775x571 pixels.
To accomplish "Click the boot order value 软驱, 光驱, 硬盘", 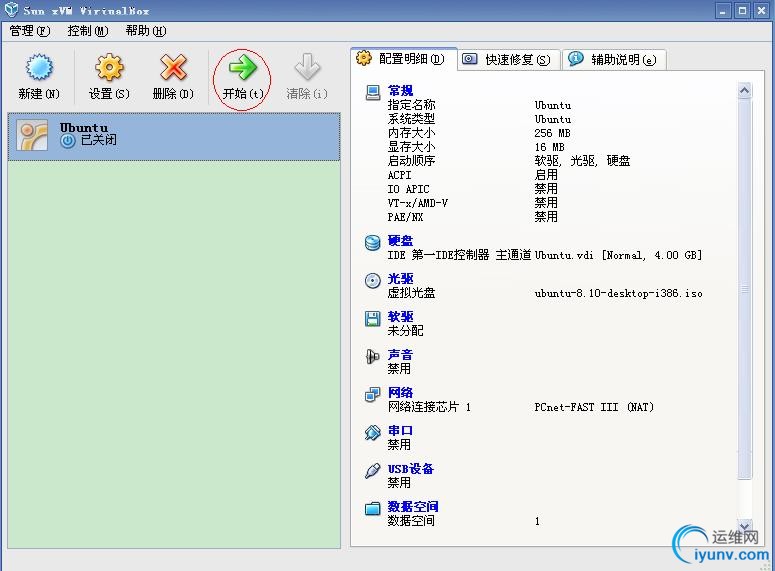I will point(582,161).
